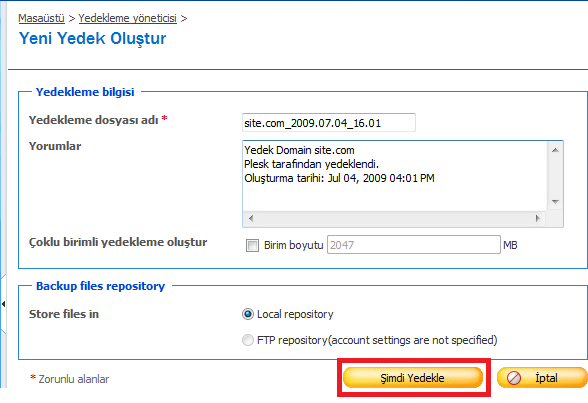Click inside the Yorumlar comments text area
Screen dimensions: 588x403
395,175
